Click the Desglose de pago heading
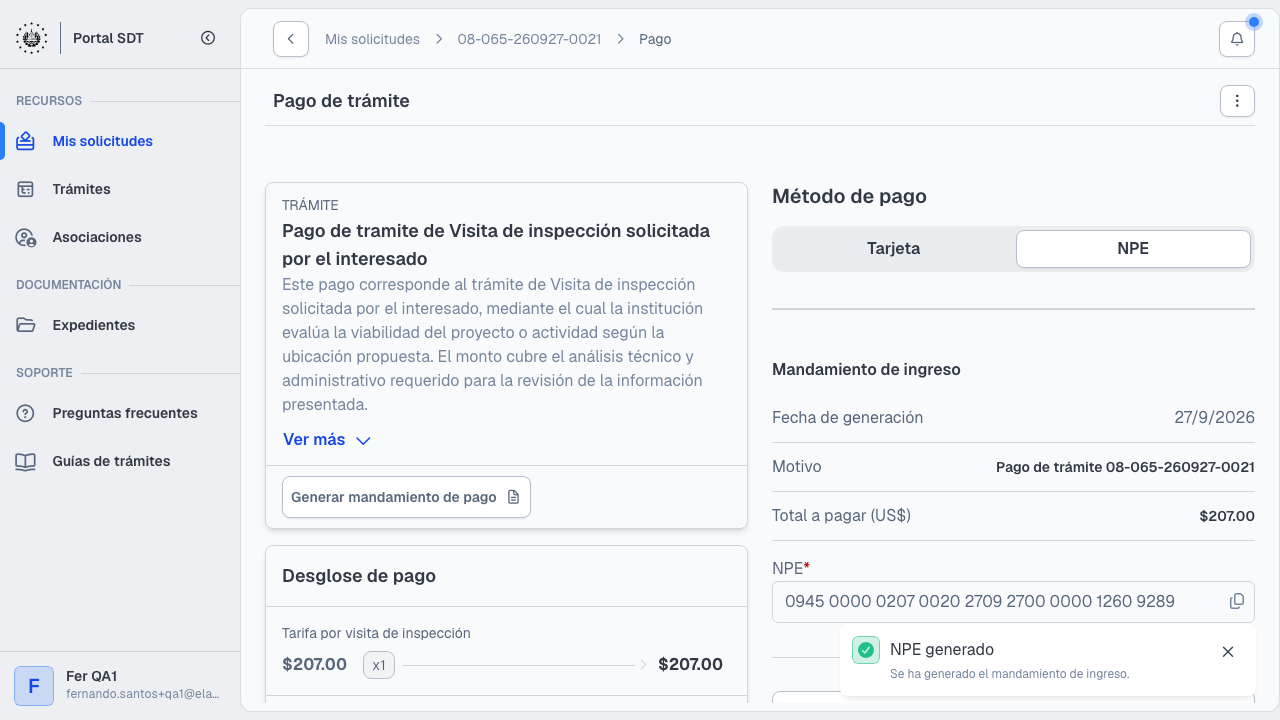1280x720 pixels. [359, 576]
